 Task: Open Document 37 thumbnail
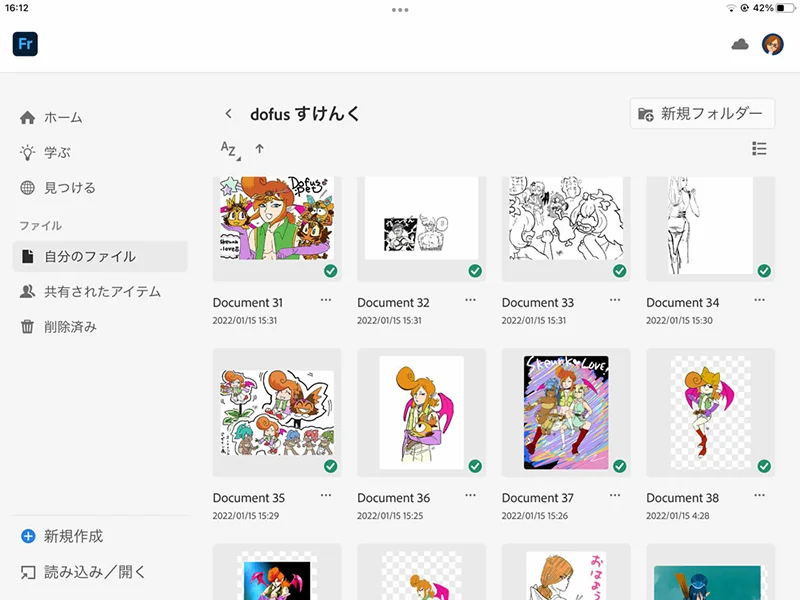pos(566,412)
